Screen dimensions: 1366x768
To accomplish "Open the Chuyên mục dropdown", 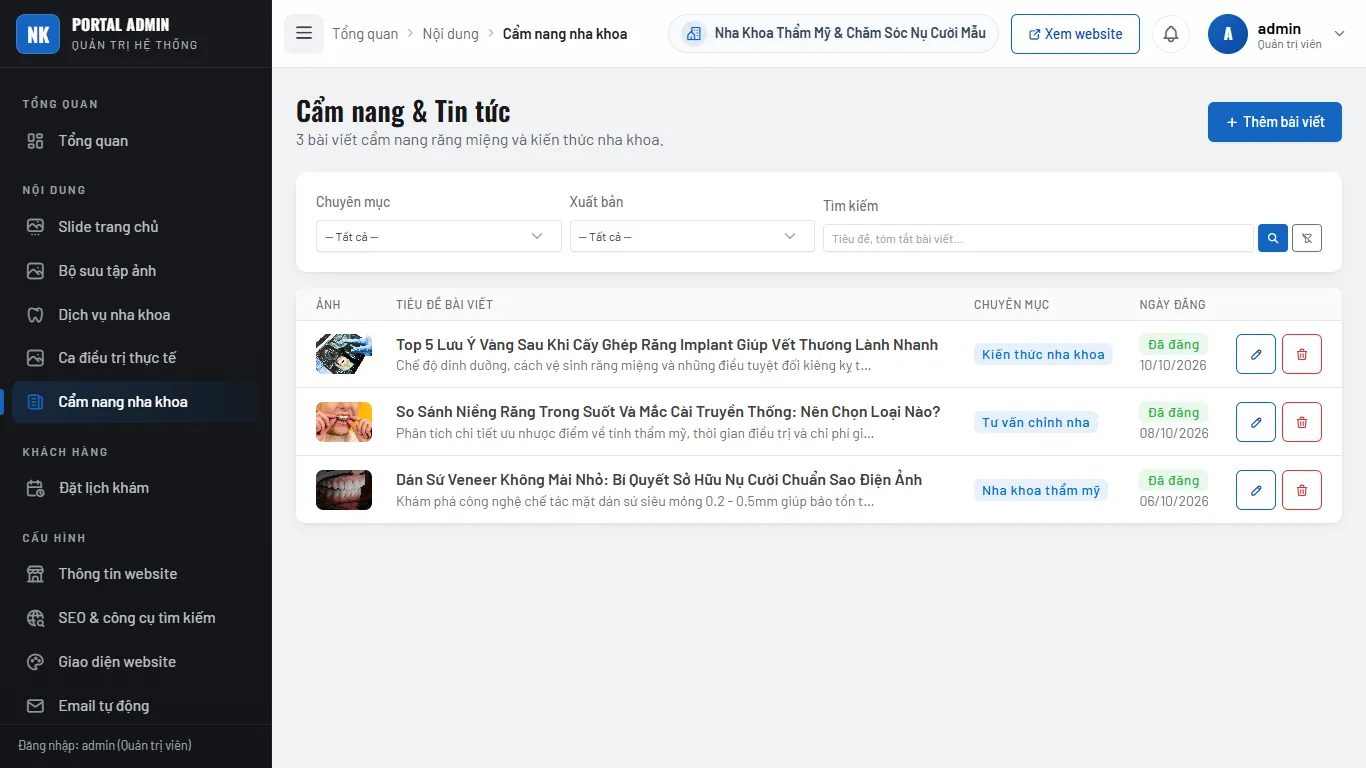I will (439, 236).
